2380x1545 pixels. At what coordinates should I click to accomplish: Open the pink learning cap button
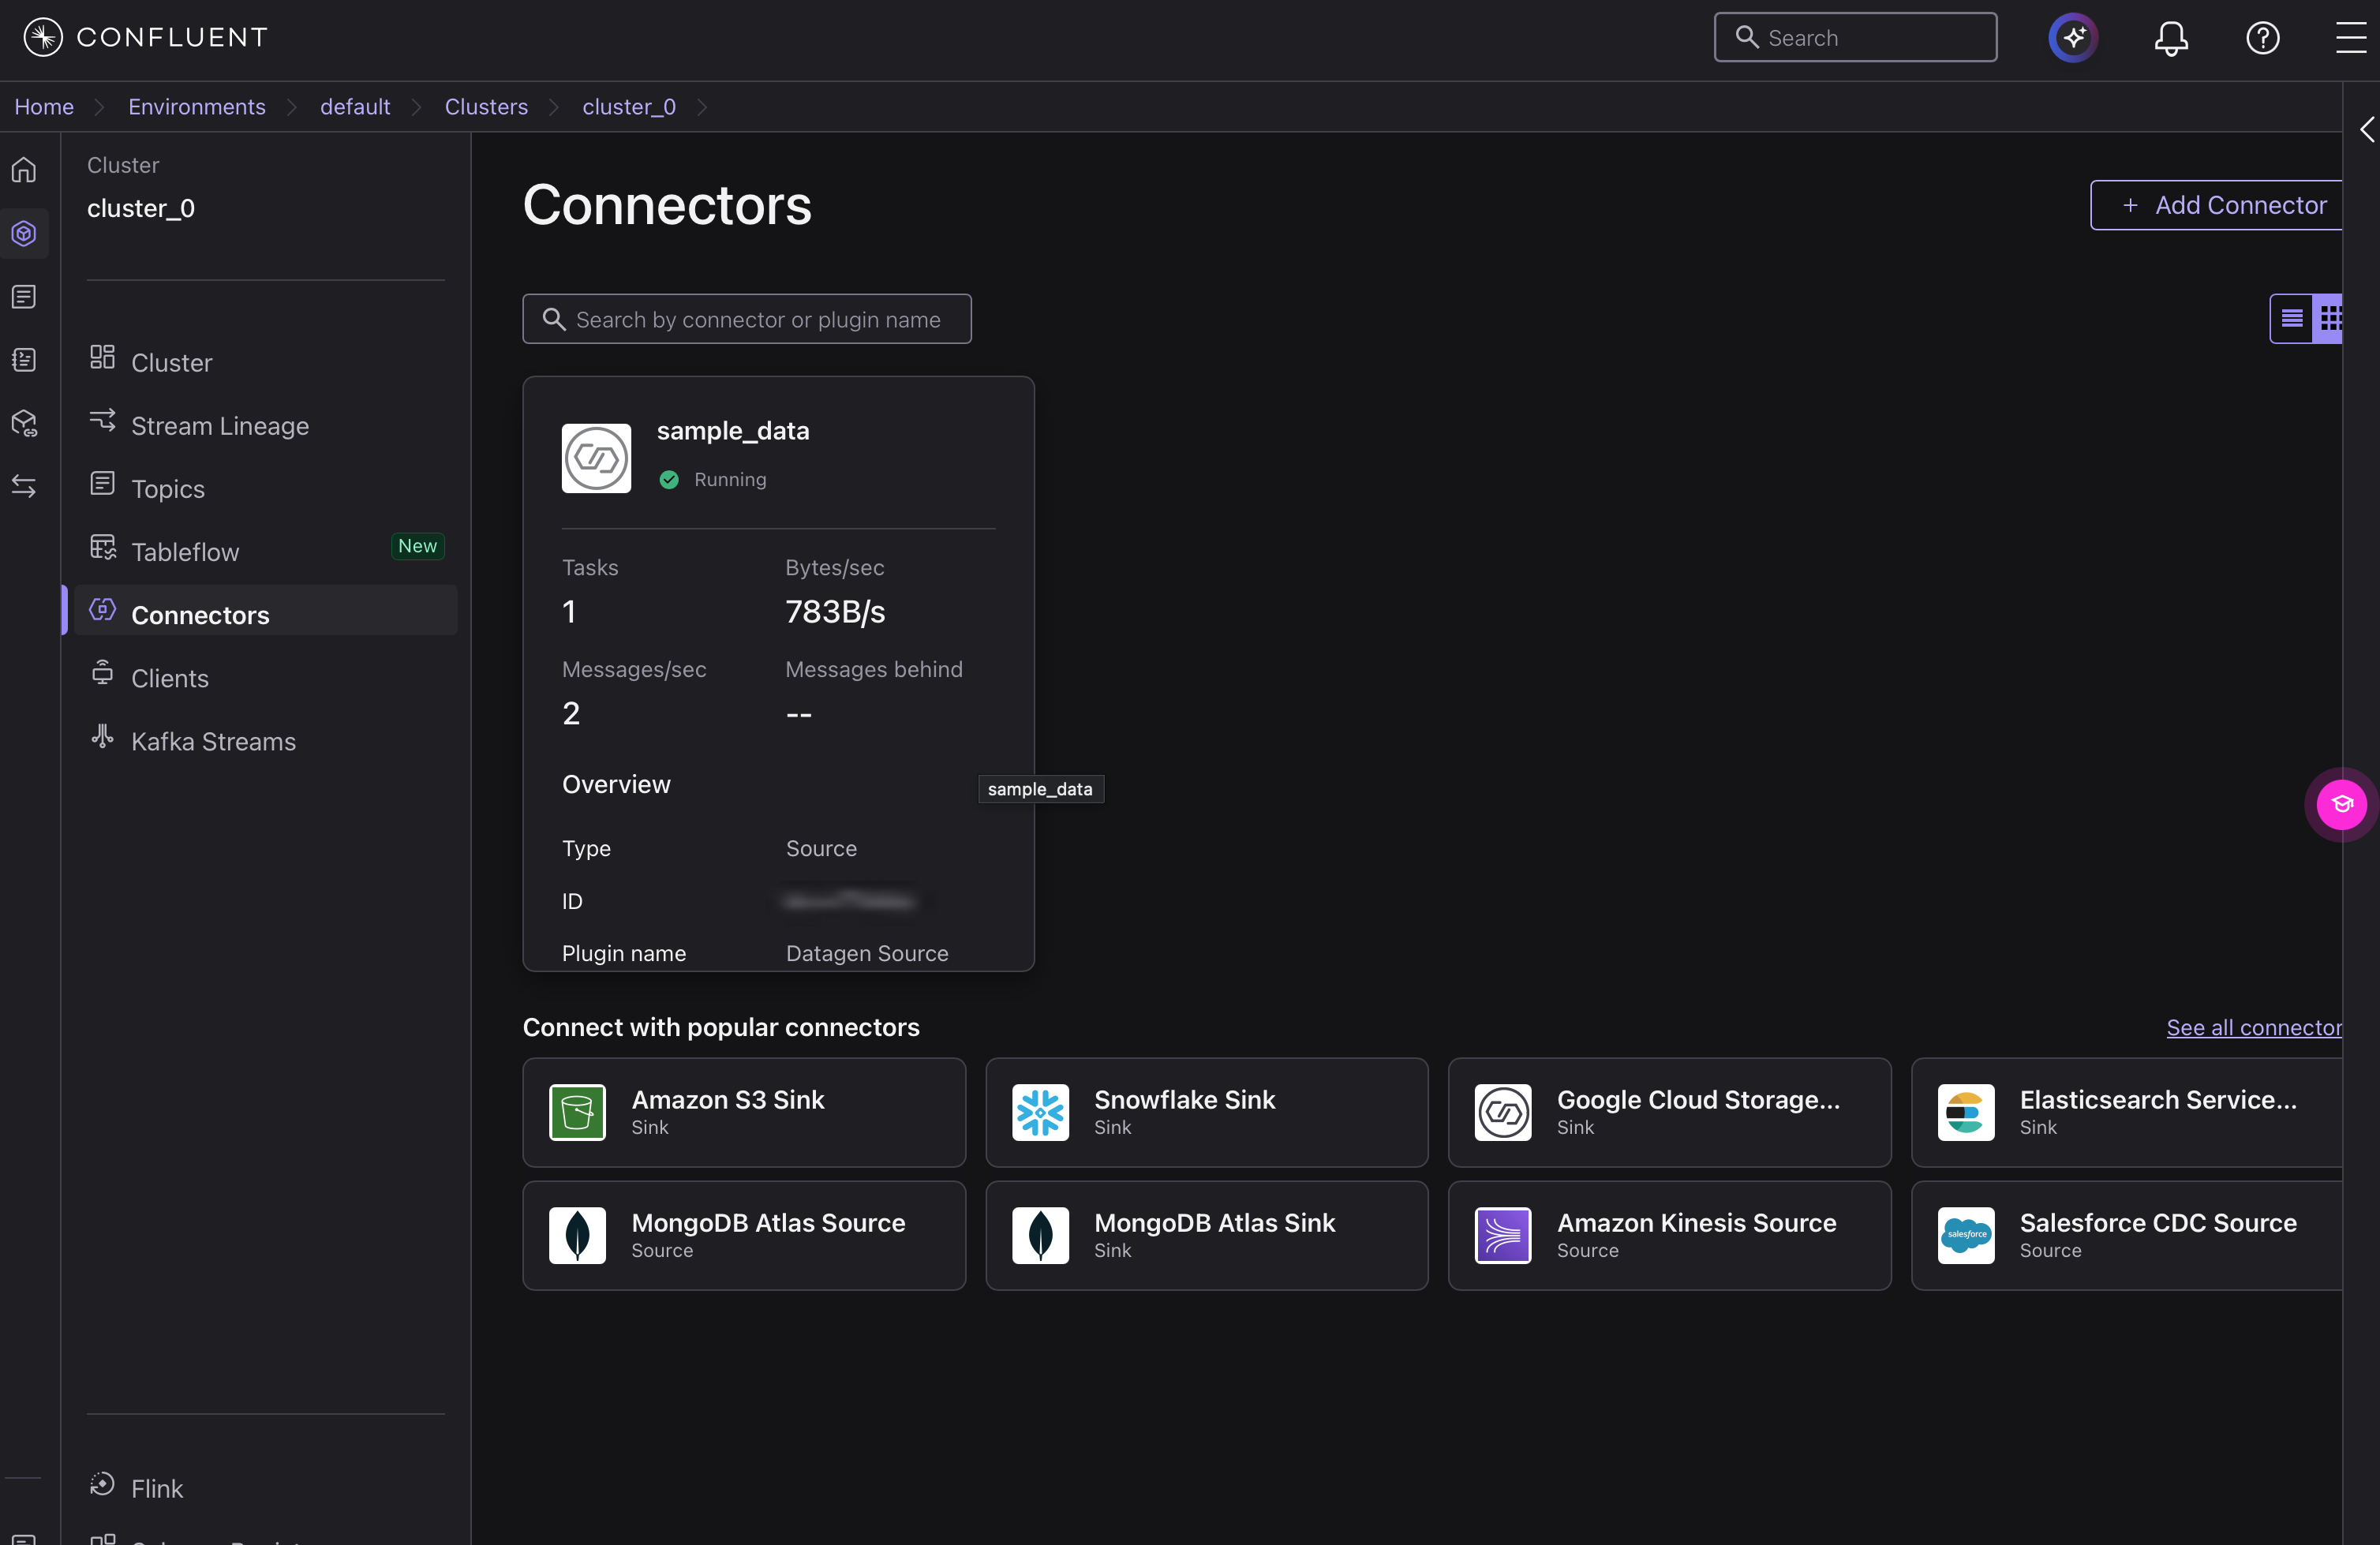[x=2341, y=804]
